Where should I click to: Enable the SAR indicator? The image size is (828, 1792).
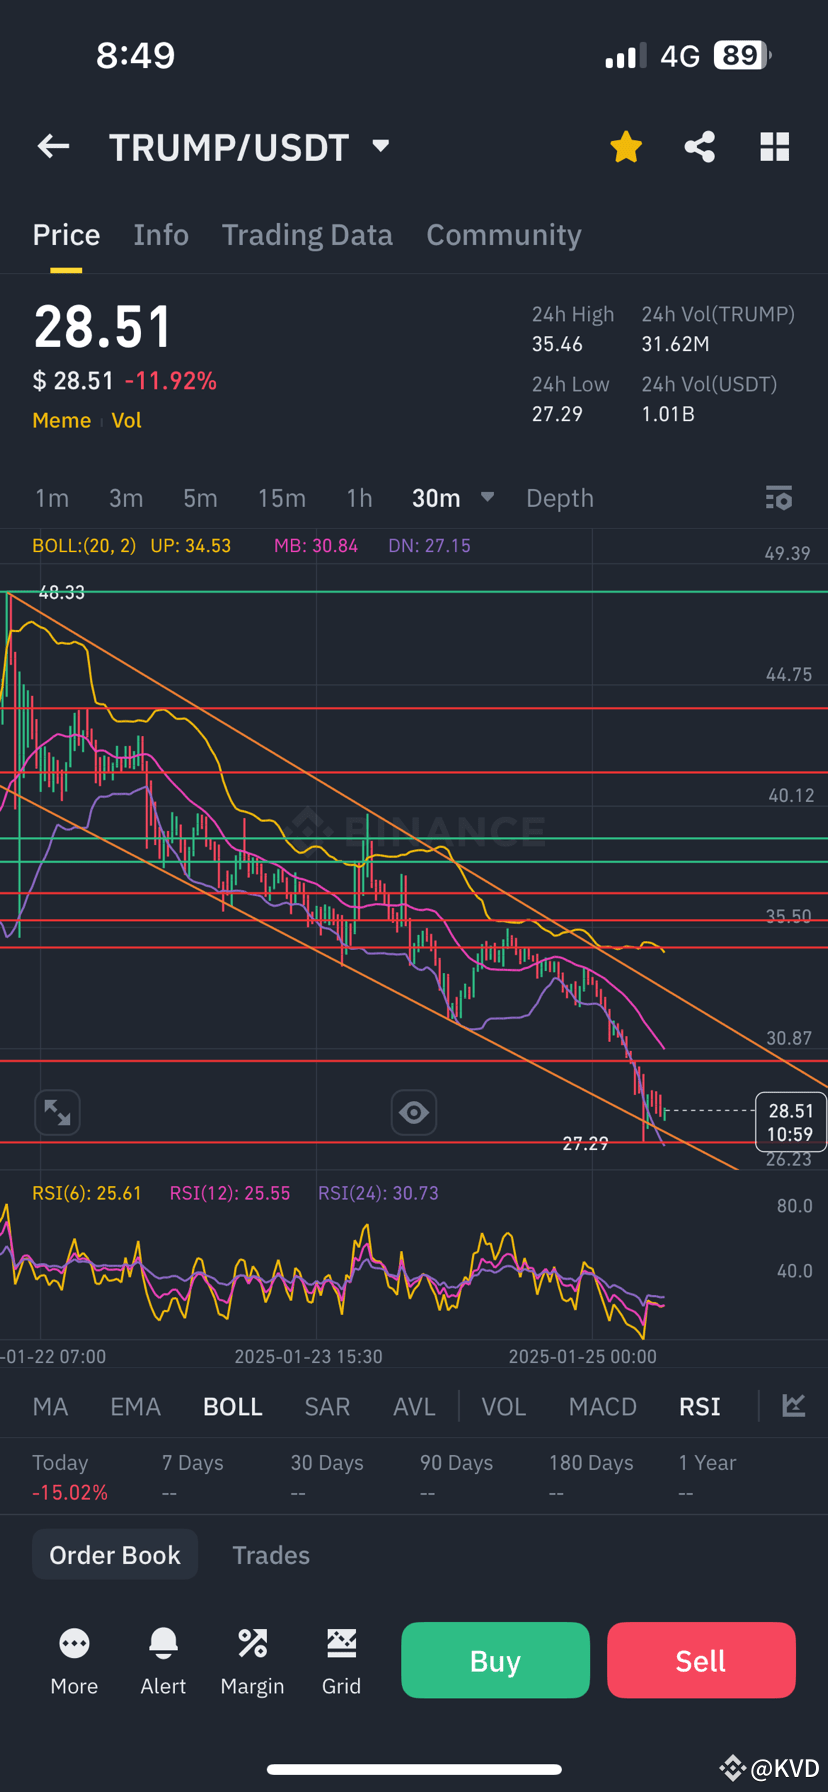327,1407
